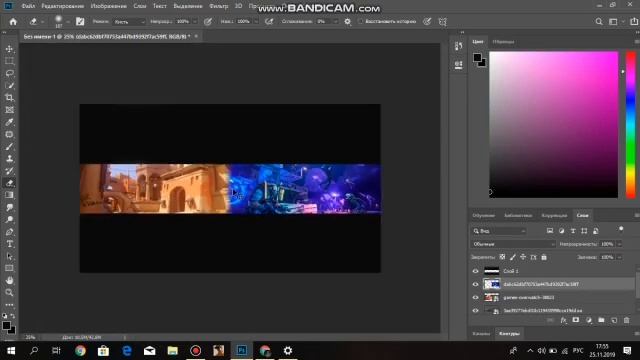Image resolution: width=640 pixels, height=360 pixels.
Task: Open the eraser settings gear icon
Action: point(347,22)
